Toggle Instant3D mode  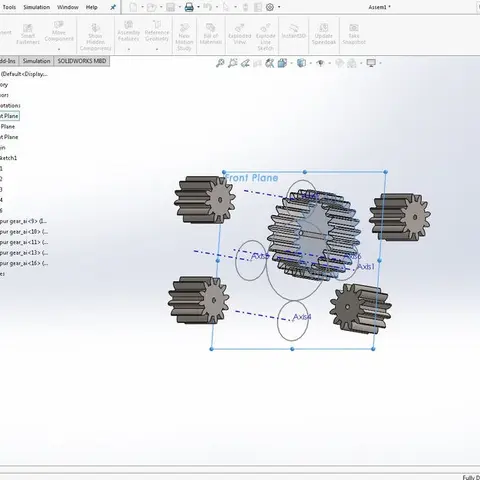coord(293,31)
